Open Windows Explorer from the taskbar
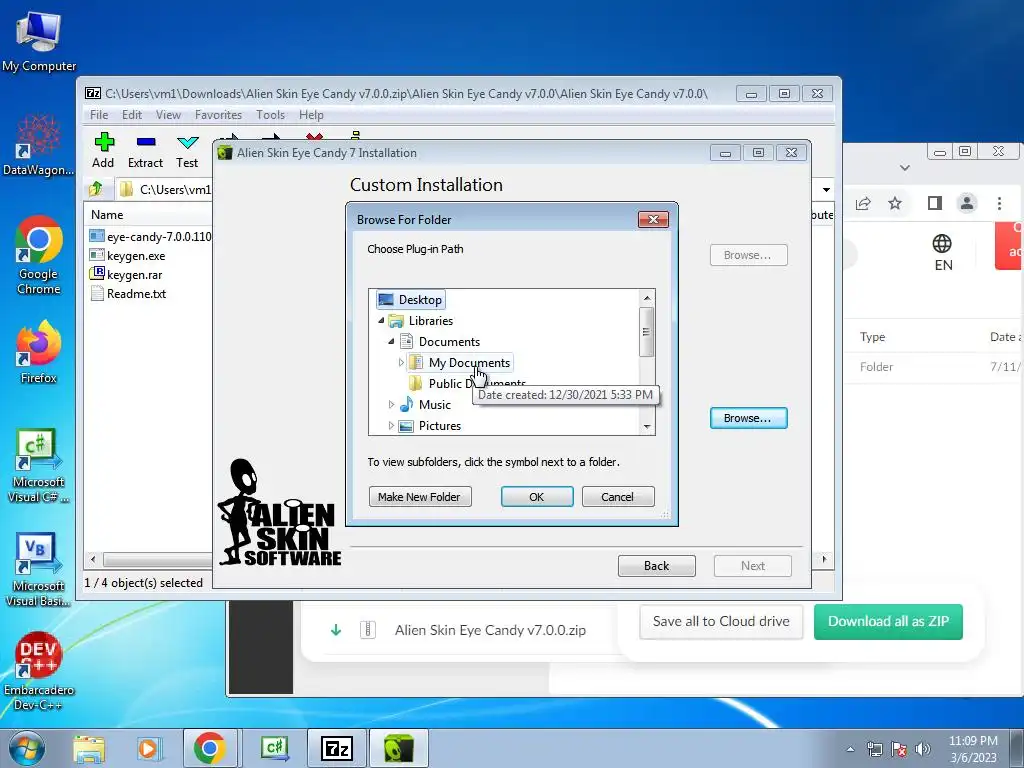The image size is (1024, 768). [89, 749]
